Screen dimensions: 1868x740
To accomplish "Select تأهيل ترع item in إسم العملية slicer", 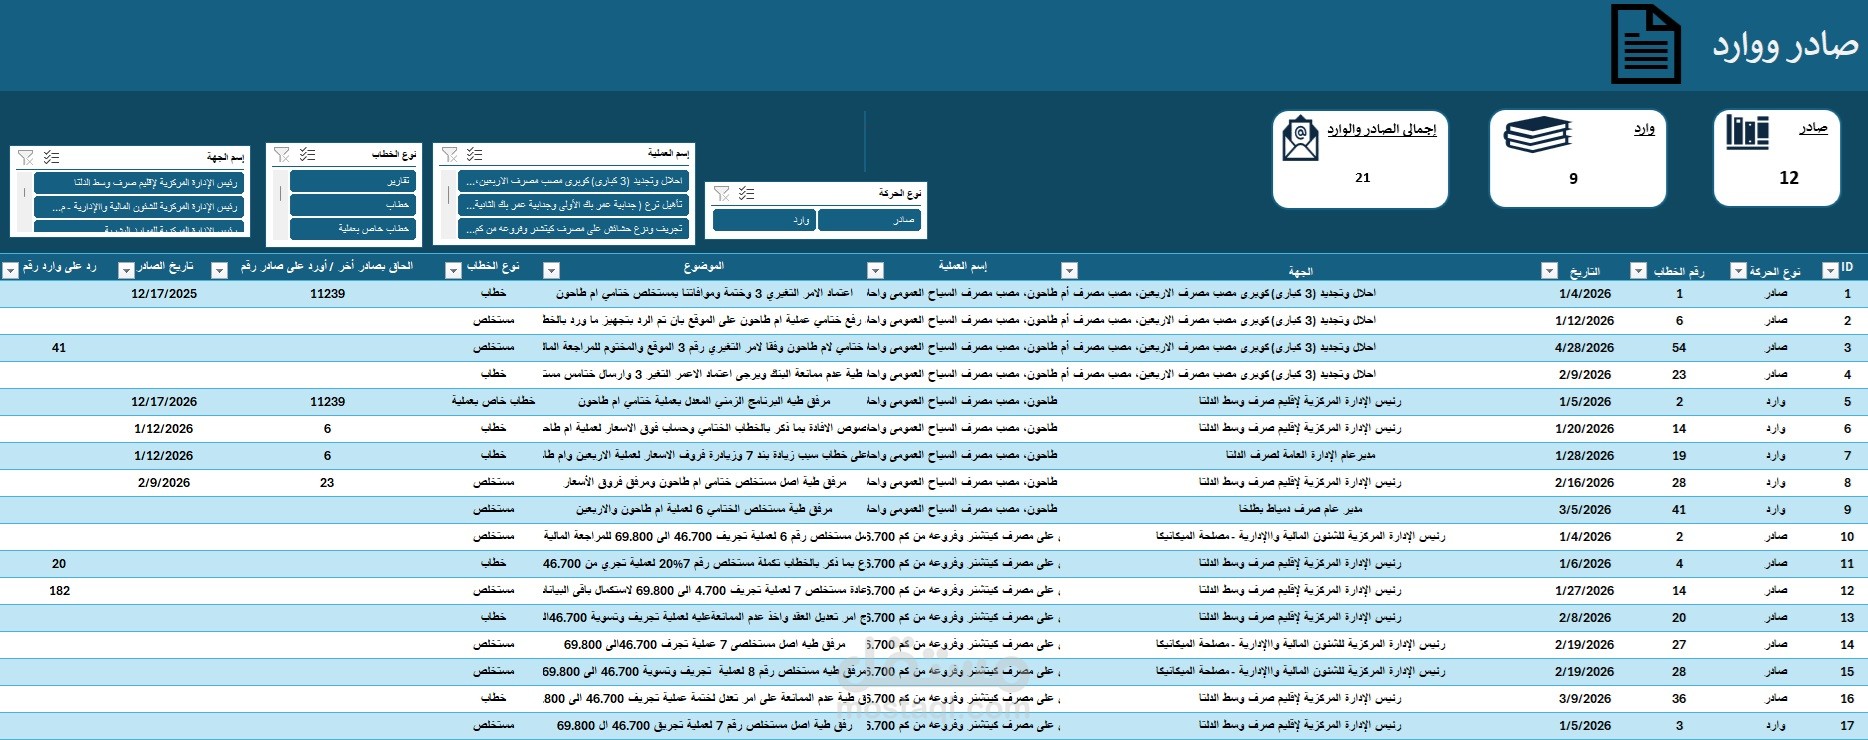I will pyautogui.click(x=573, y=205).
